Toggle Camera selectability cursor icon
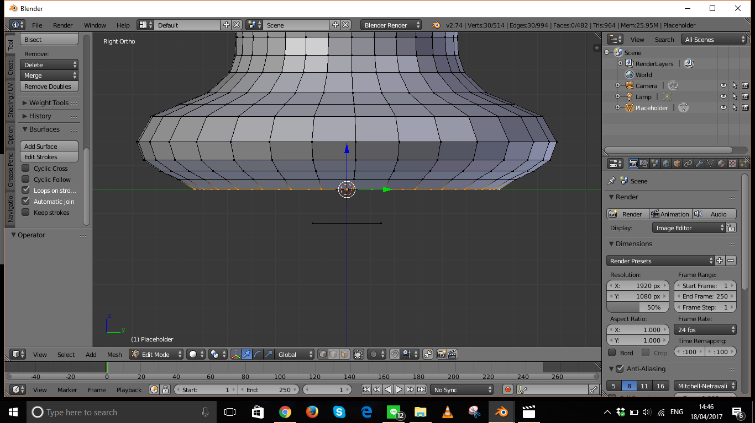The width and height of the screenshot is (755, 423). point(734,86)
